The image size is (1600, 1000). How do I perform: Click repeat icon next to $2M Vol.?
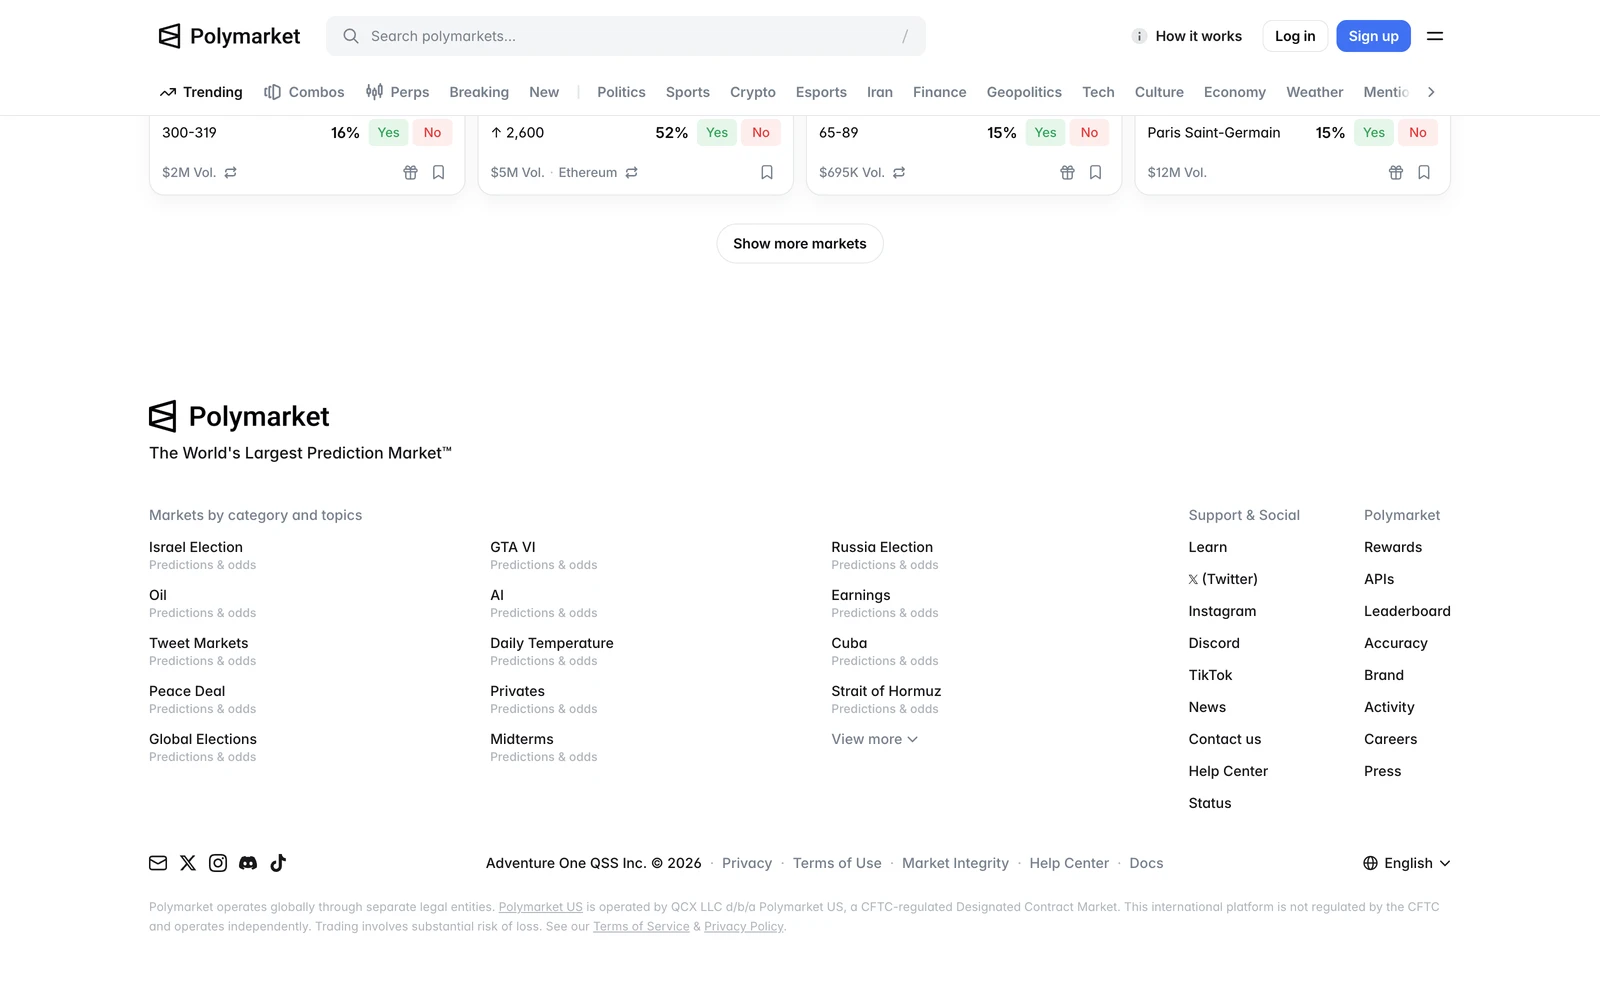[x=231, y=172]
